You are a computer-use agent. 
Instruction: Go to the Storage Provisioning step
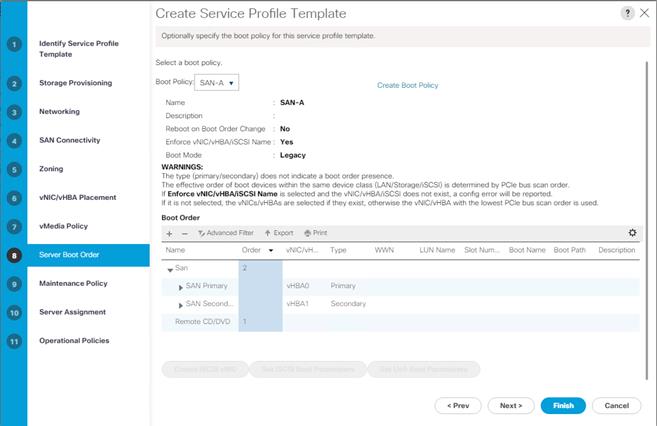(x=75, y=83)
